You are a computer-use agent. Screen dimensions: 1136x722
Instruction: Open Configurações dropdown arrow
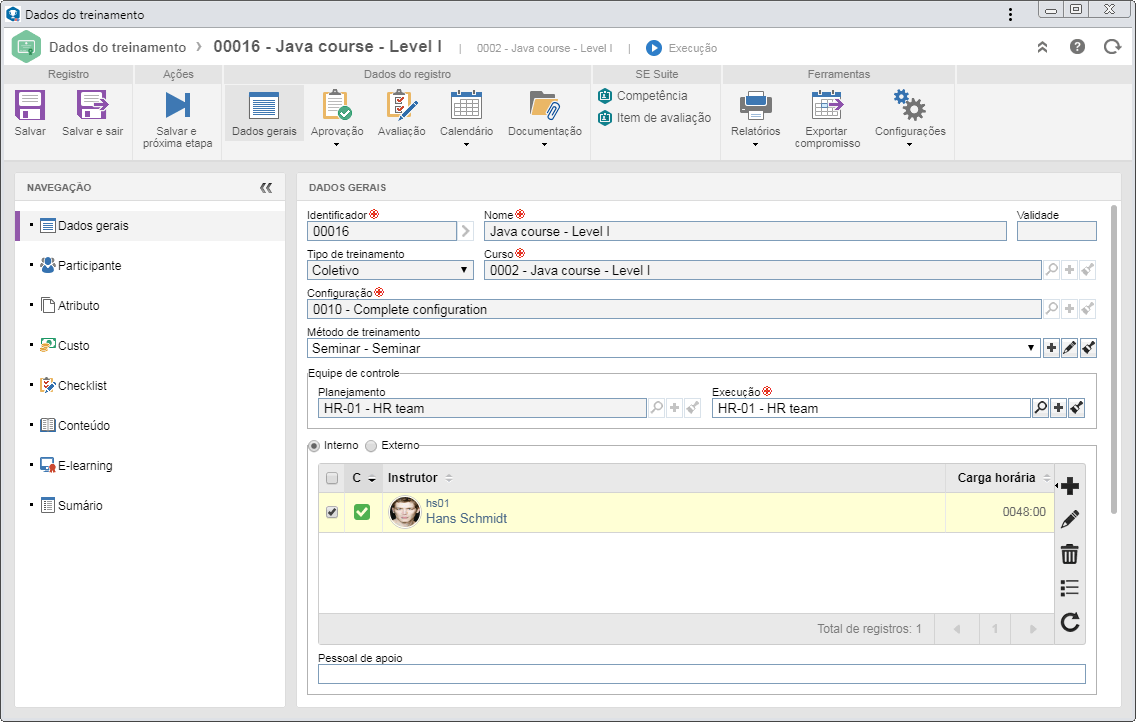tap(909, 145)
